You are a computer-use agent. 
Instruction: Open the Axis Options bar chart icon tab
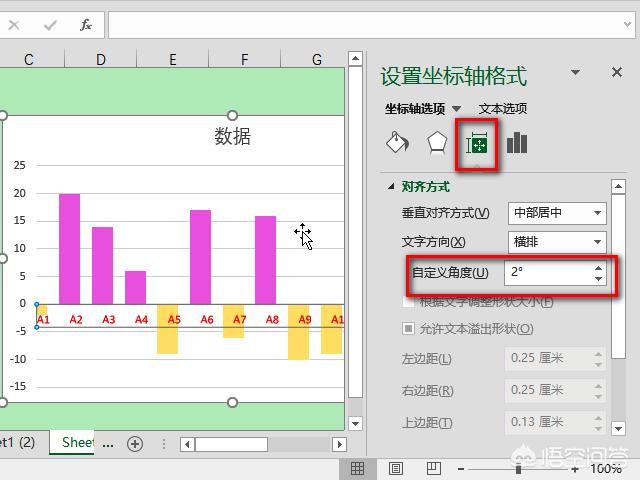[517, 143]
